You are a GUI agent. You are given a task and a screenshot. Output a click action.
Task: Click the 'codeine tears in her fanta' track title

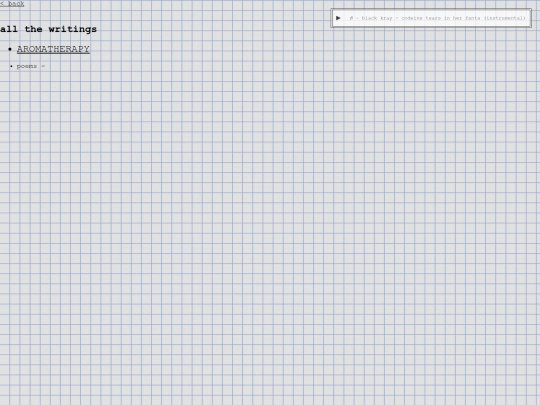(x=437, y=18)
